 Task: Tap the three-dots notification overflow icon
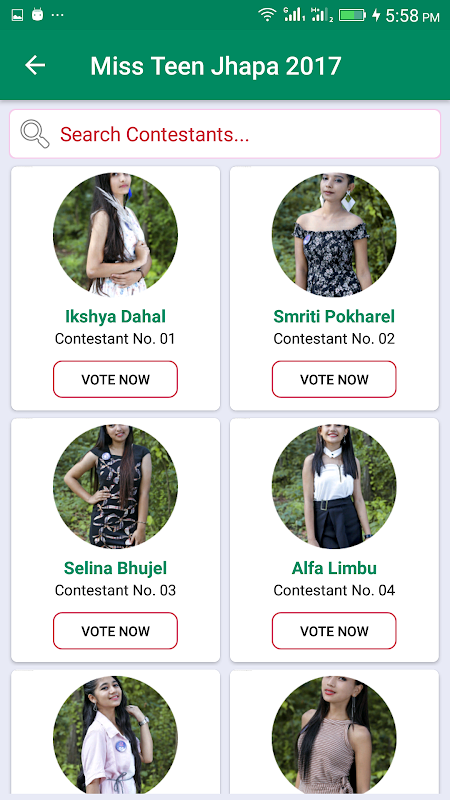[57, 15]
